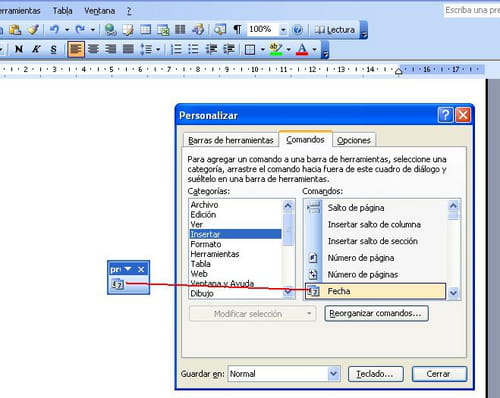Click the Insert Excel worksheet icon
Screen dimensions: 500x398
(163, 30)
